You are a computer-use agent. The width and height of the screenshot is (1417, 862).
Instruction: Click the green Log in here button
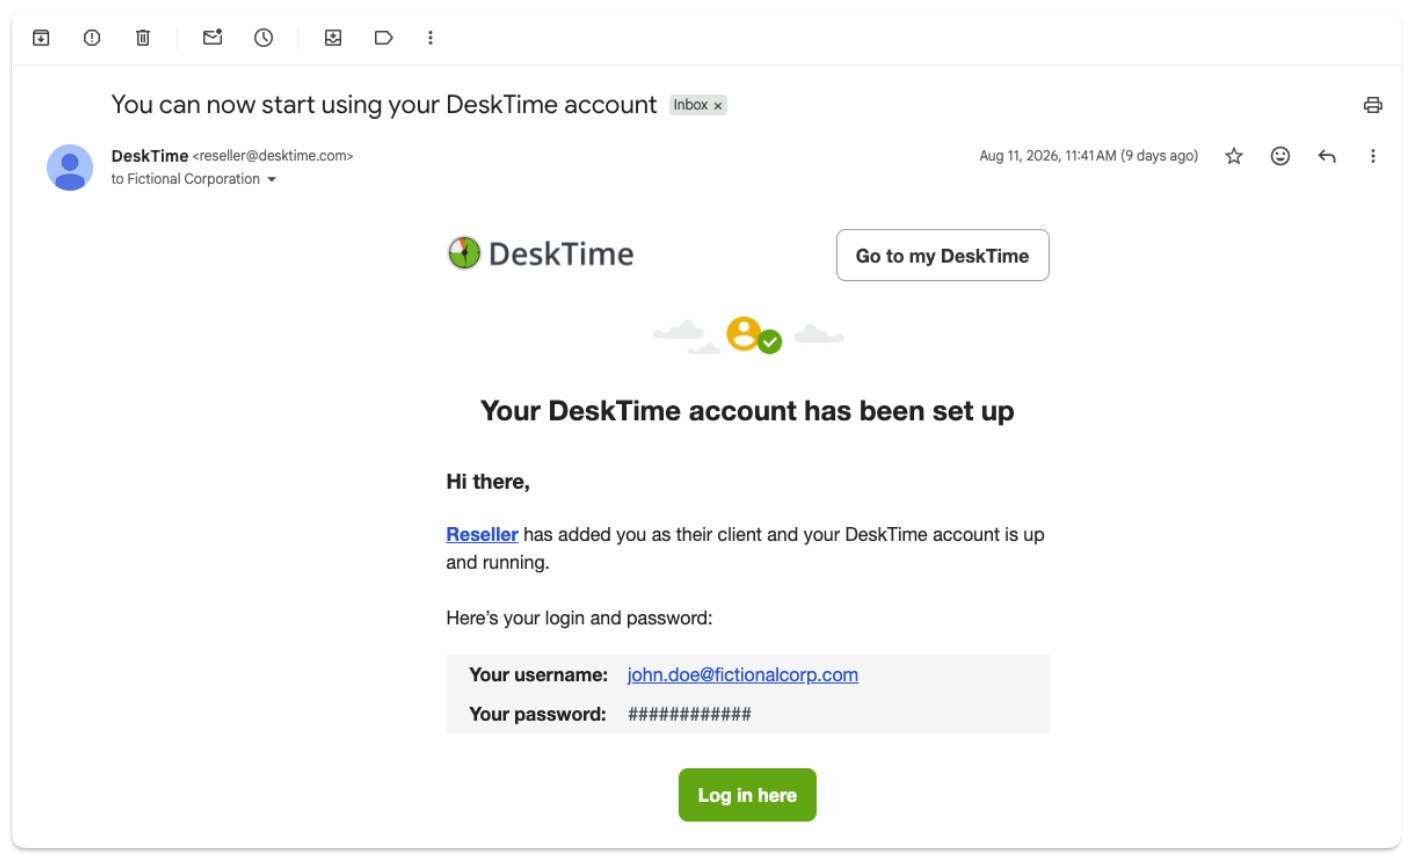[x=748, y=795]
